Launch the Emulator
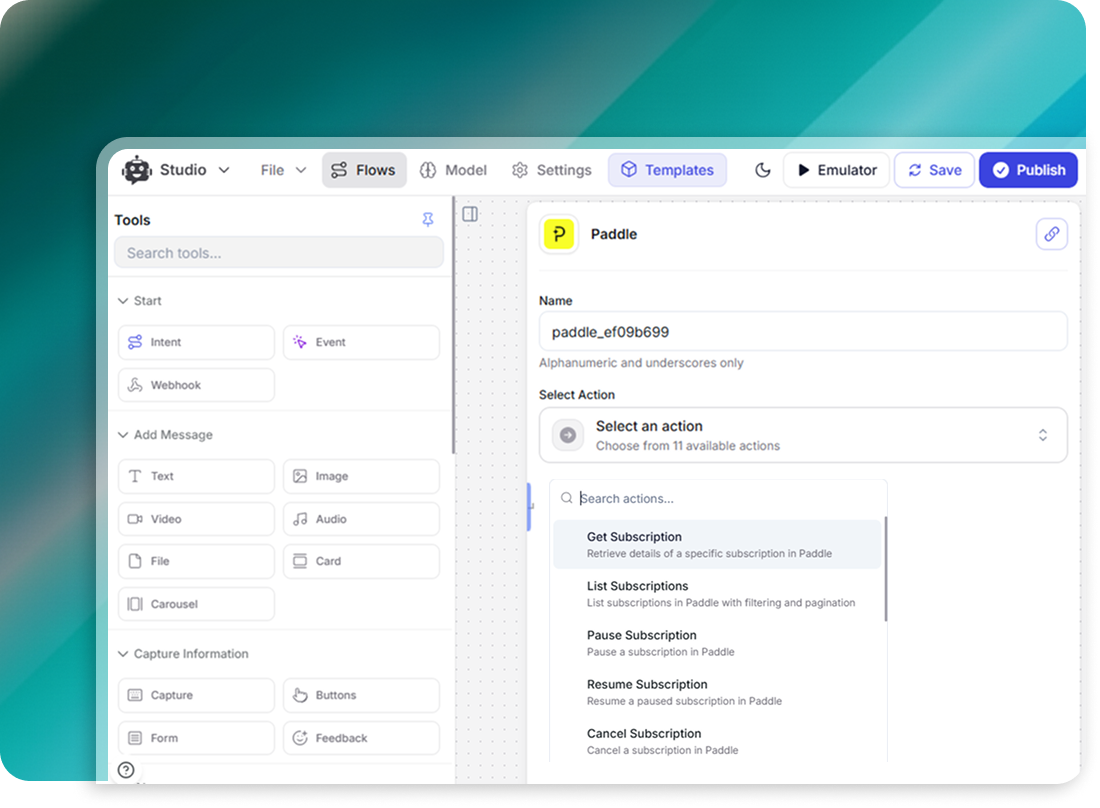 tap(836, 170)
